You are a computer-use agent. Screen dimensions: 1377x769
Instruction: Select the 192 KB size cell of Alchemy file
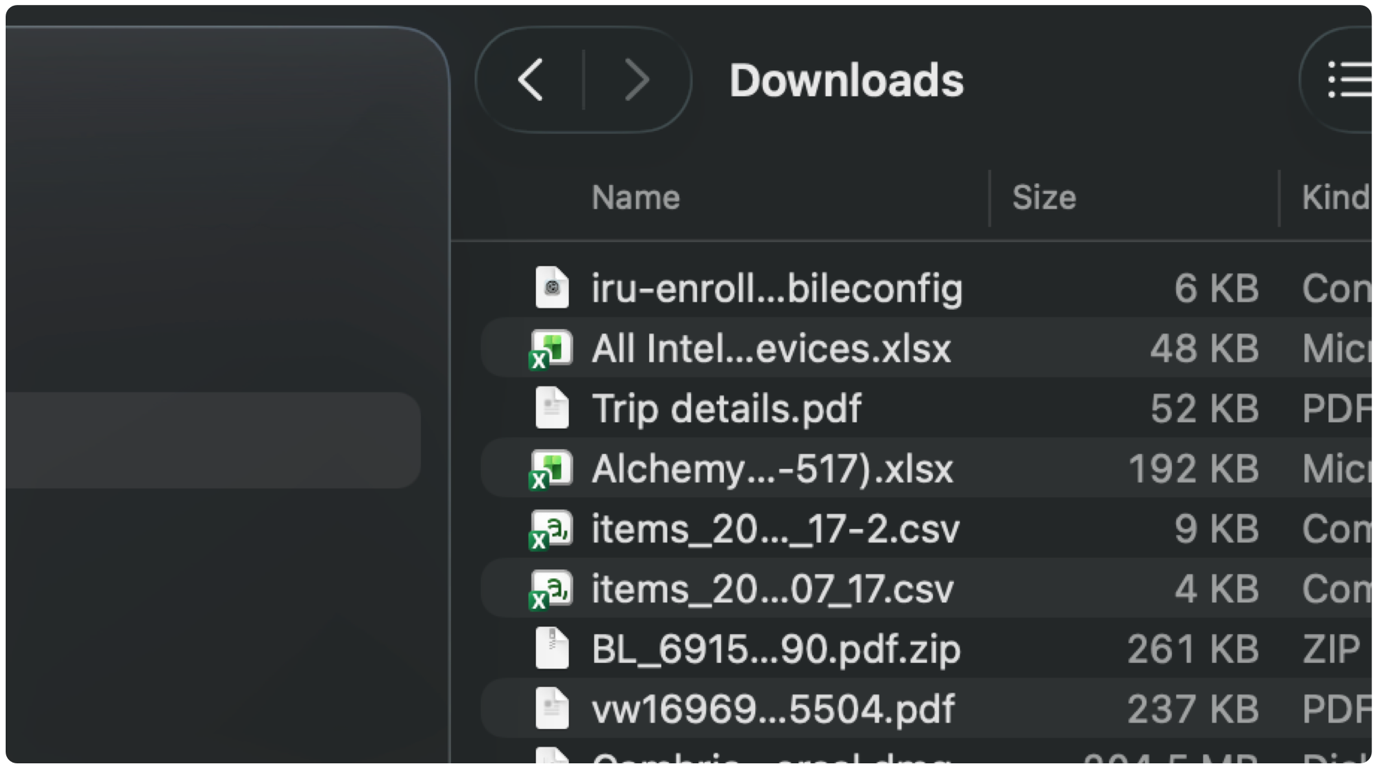point(1193,469)
